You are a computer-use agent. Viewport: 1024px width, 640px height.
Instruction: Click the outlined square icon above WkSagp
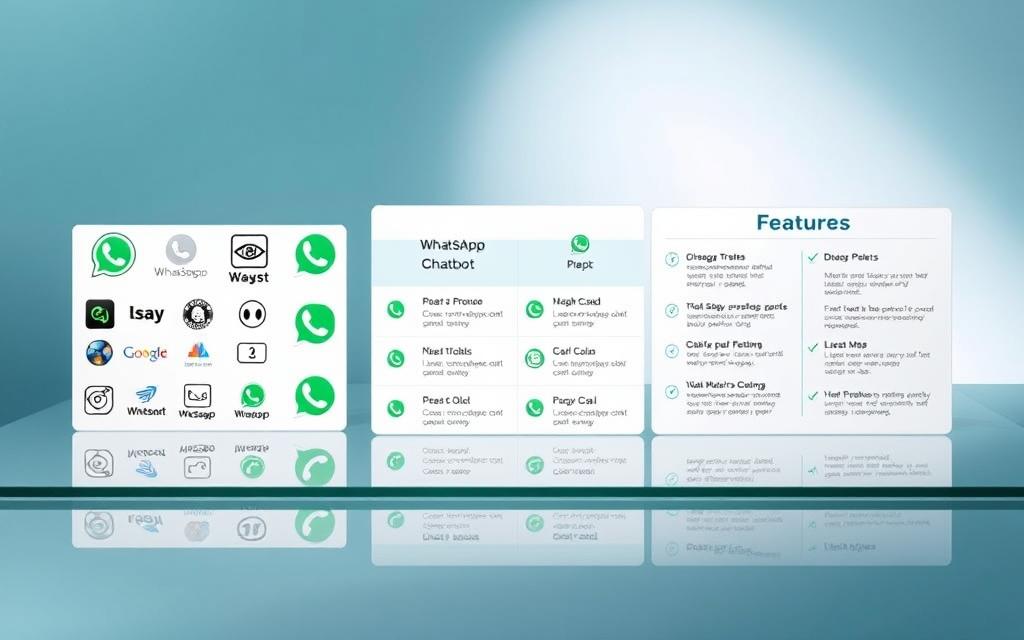(x=197, y=396)
